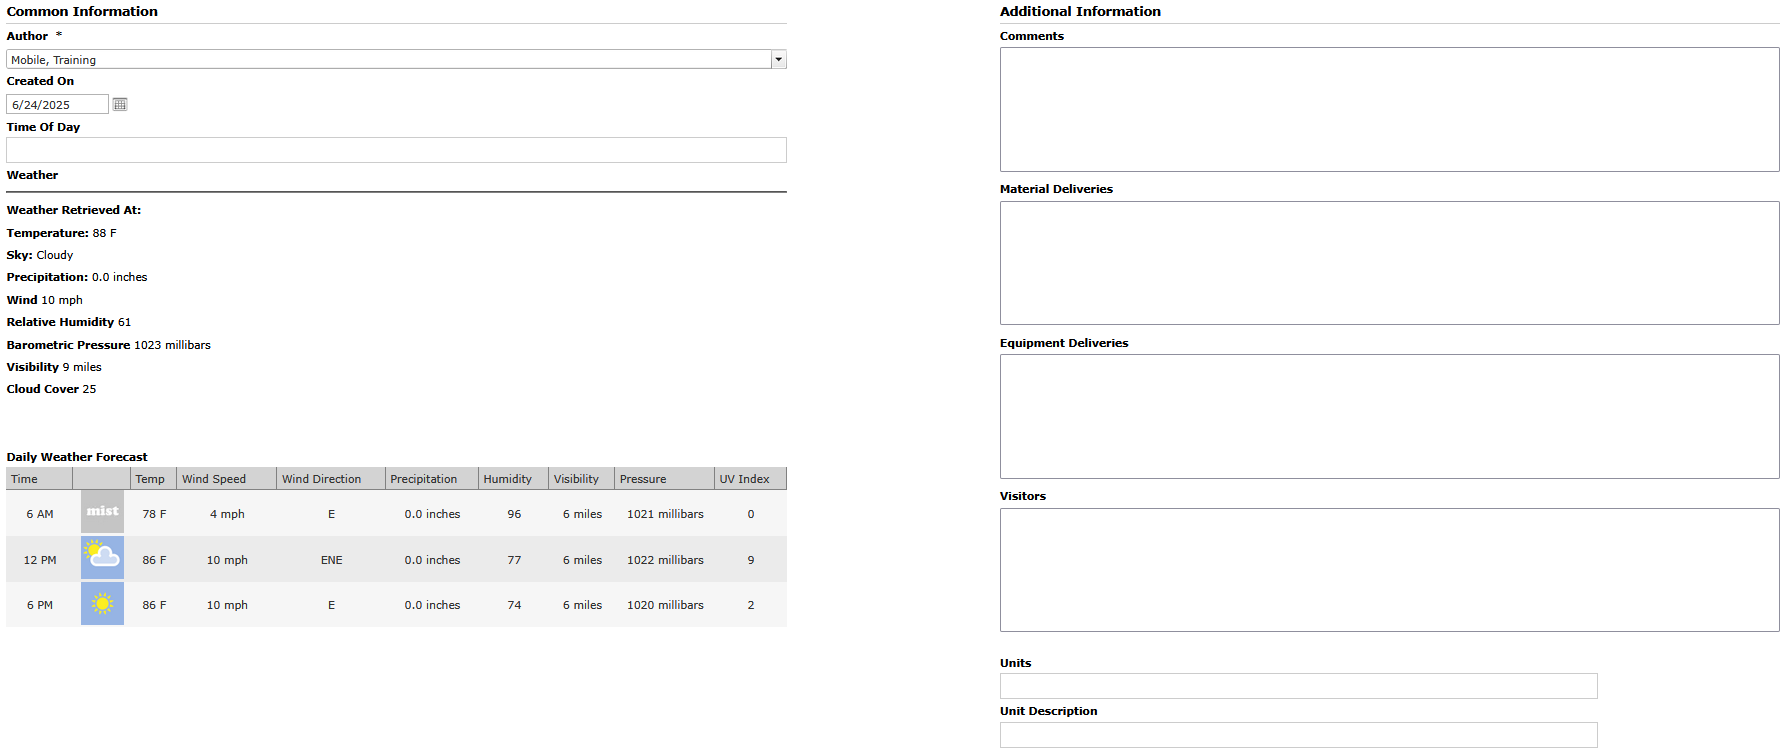The image size is (1788, 750).
Task: Click the Relative Humidity 61 line
Action: [x=69, y=322]
